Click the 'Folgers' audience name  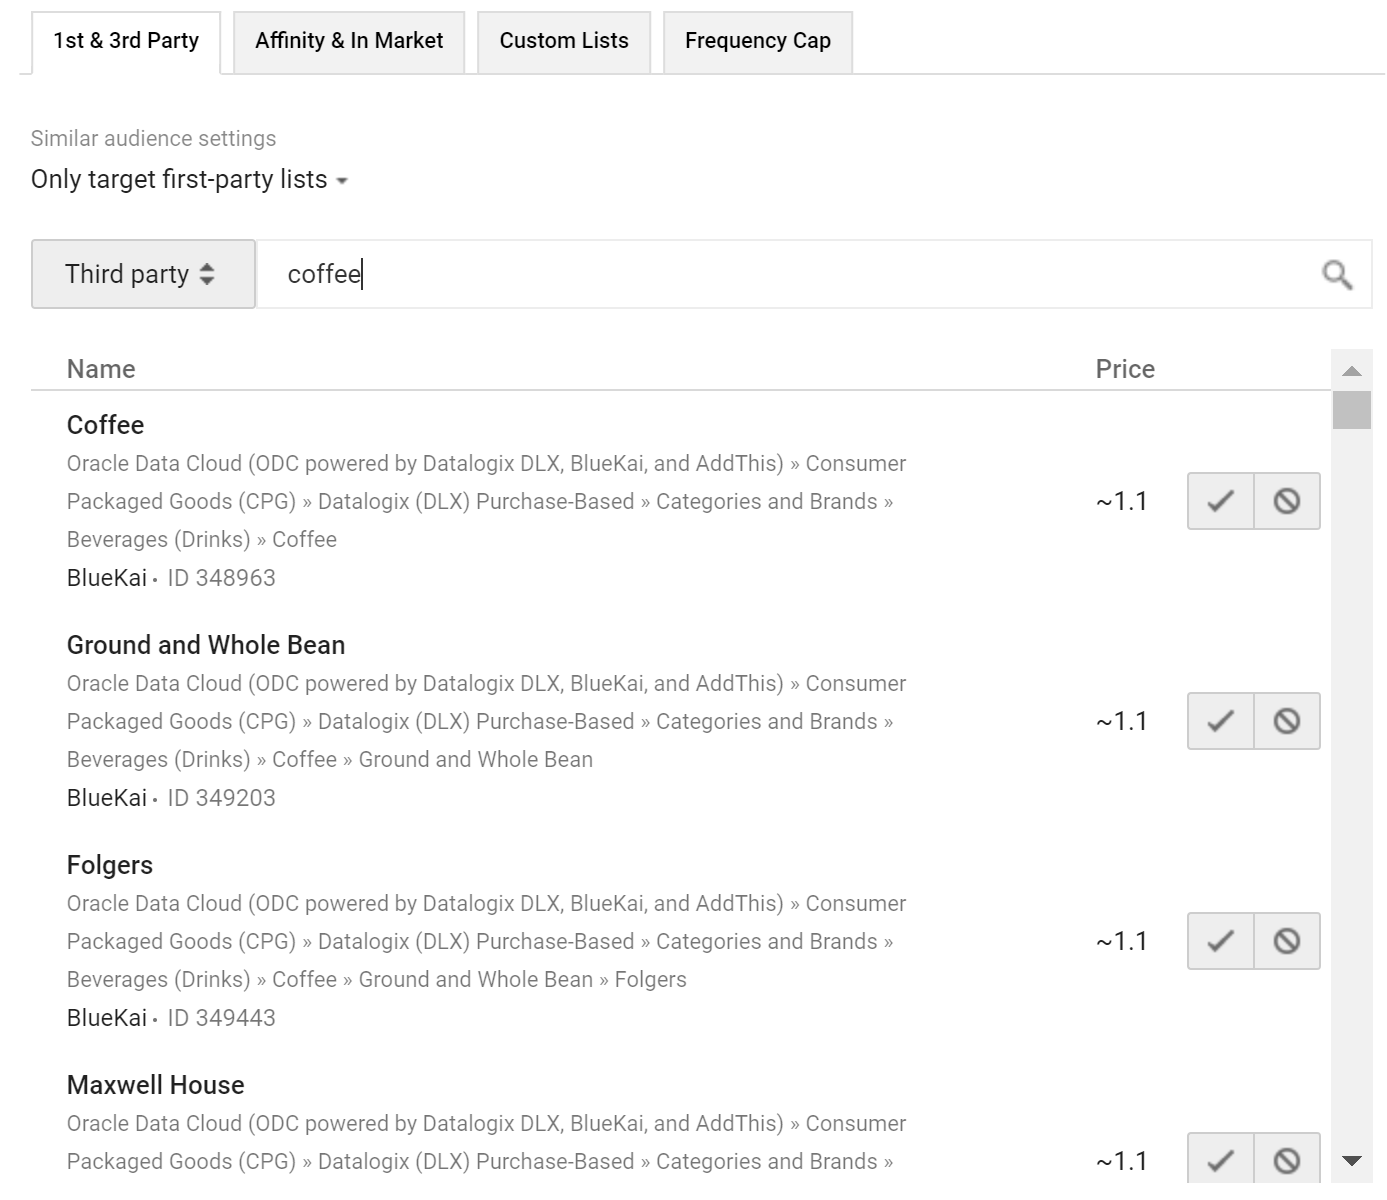point(110,865)
